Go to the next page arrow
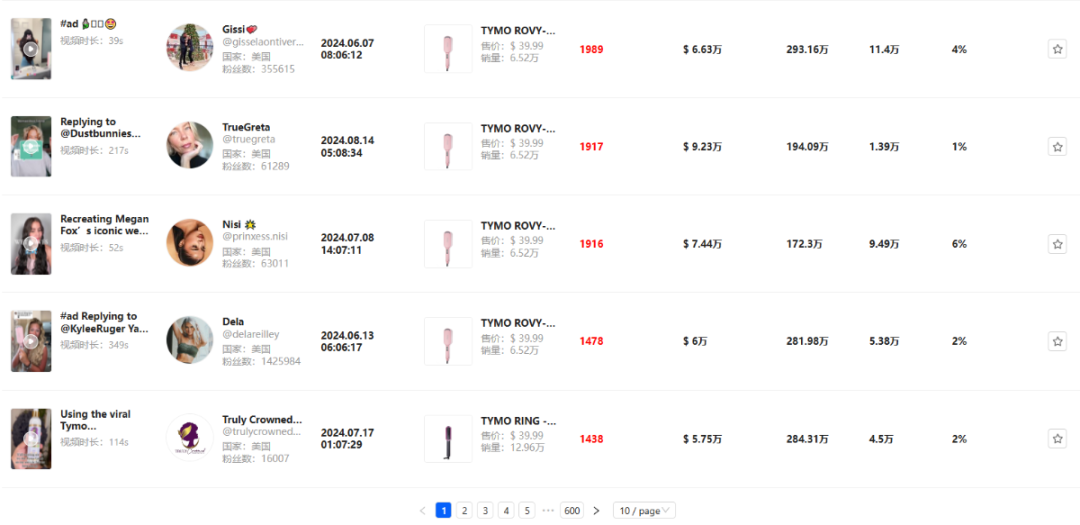The height and width of the screenshot is (525, 1080). click(596, 510)
